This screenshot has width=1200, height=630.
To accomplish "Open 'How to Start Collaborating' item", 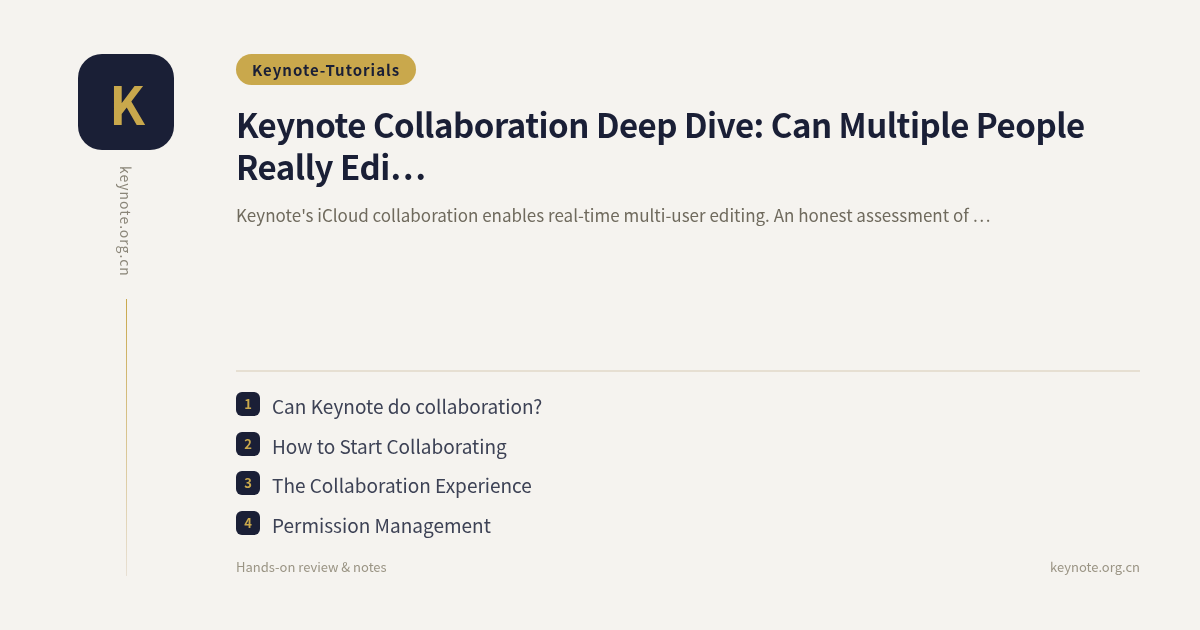I will point(389,447).
